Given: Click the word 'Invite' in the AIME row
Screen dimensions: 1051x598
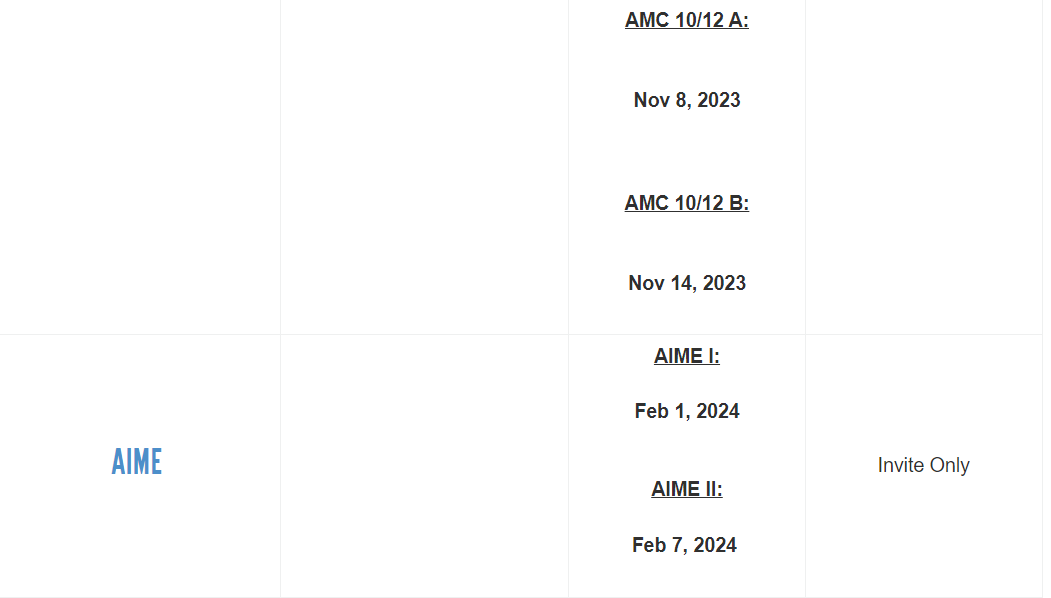Looking at the screenshot, I should coord(900,465).
